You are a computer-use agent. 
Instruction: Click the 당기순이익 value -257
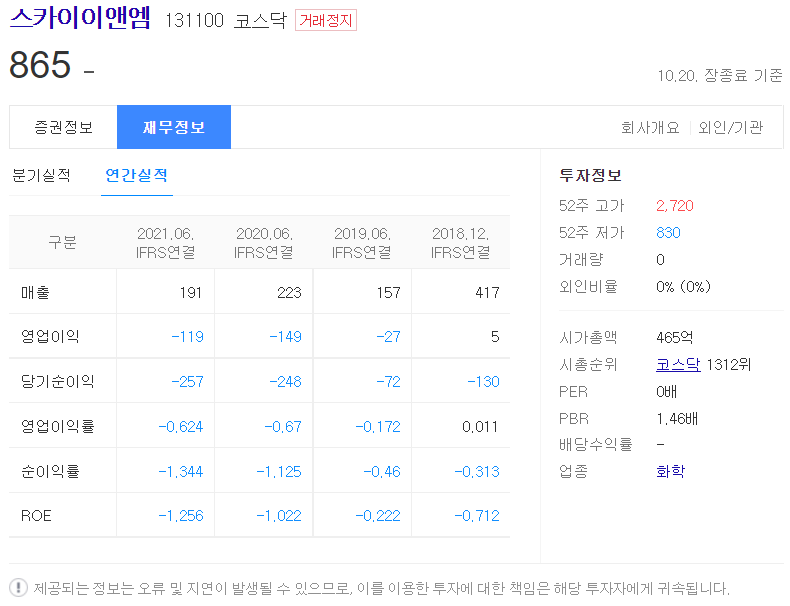click(187, 381)
